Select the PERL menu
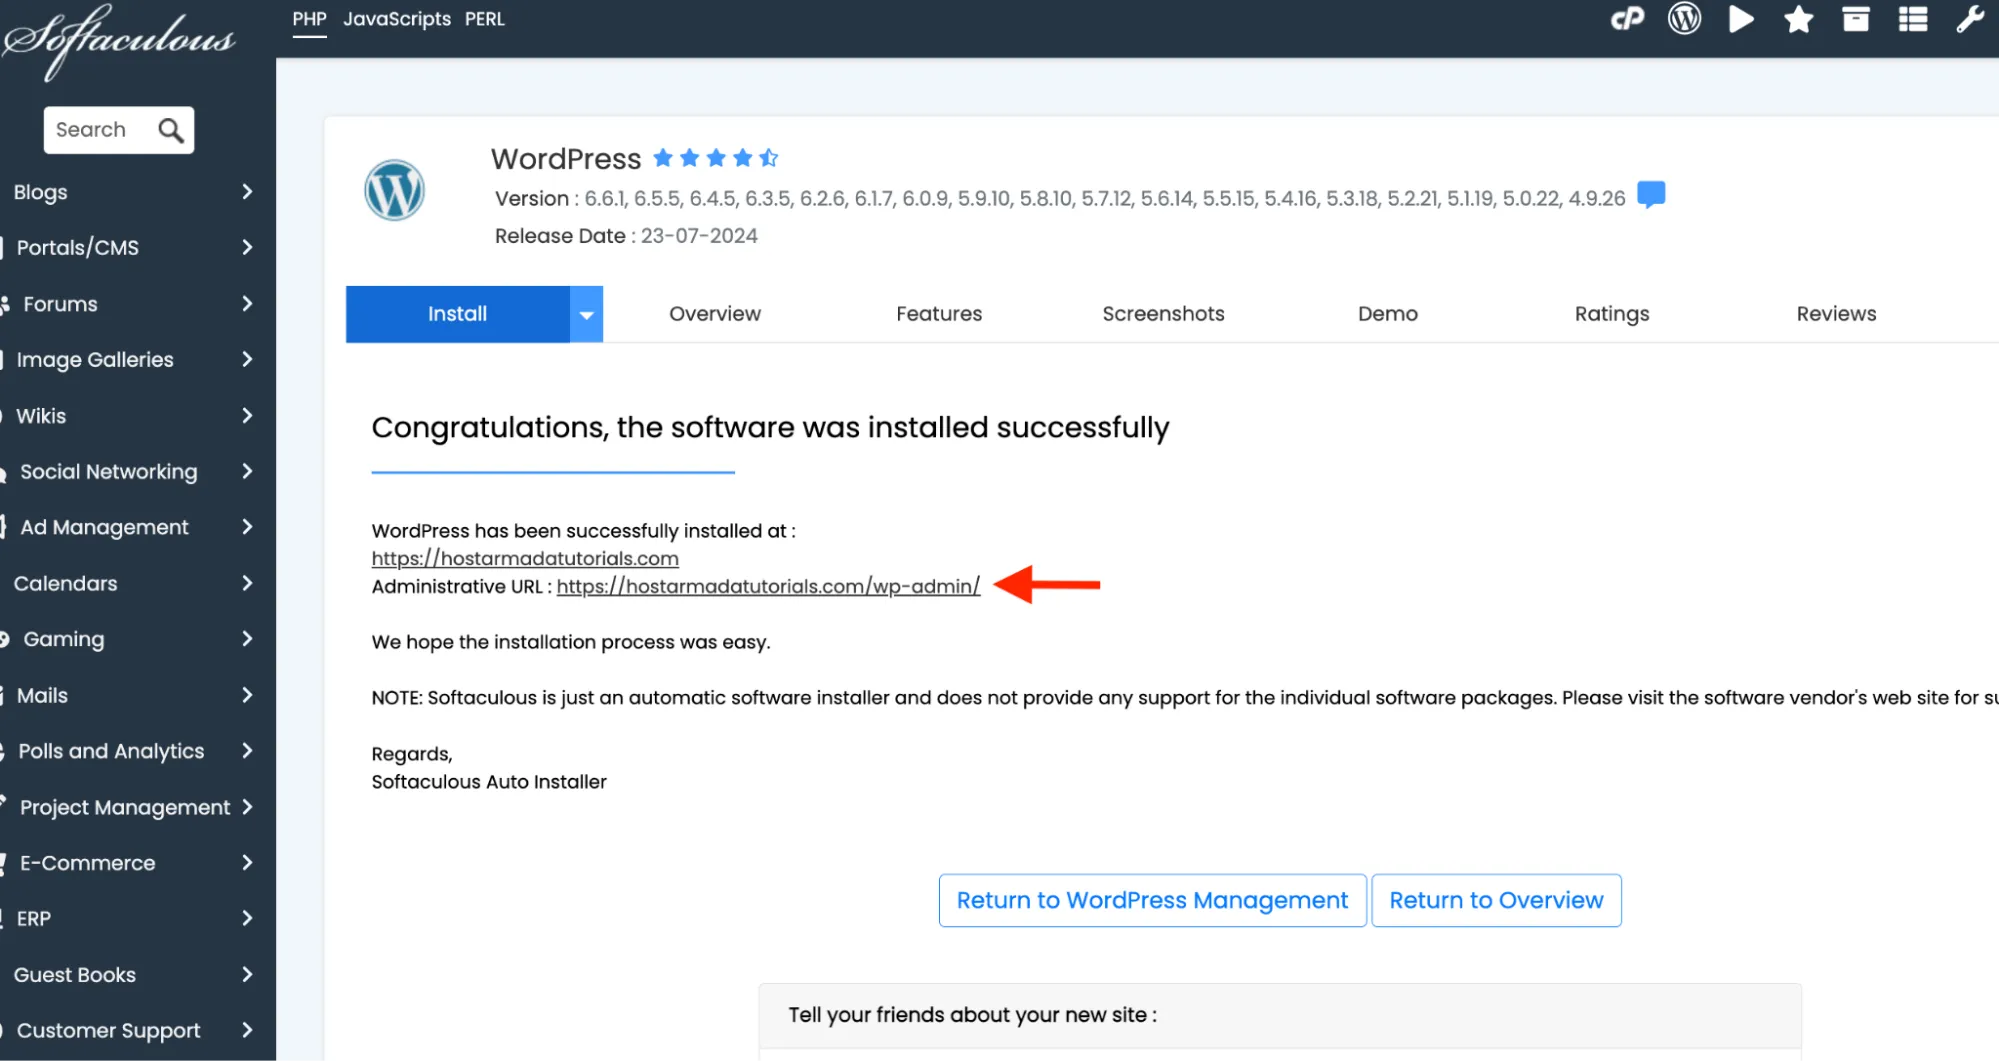Image resolution: width=1999 pixels, height=1061 pixels. click(485, 19)
